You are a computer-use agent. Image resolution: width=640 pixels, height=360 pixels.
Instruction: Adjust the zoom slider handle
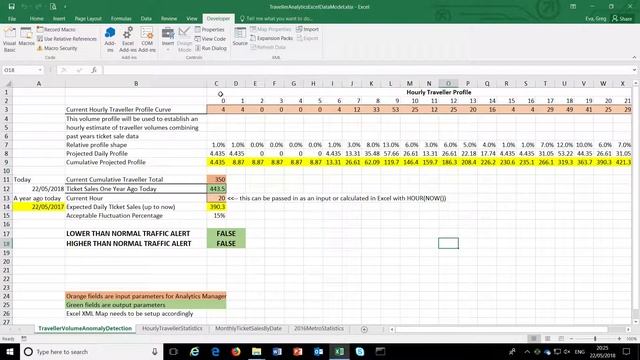tap(595, 338)
